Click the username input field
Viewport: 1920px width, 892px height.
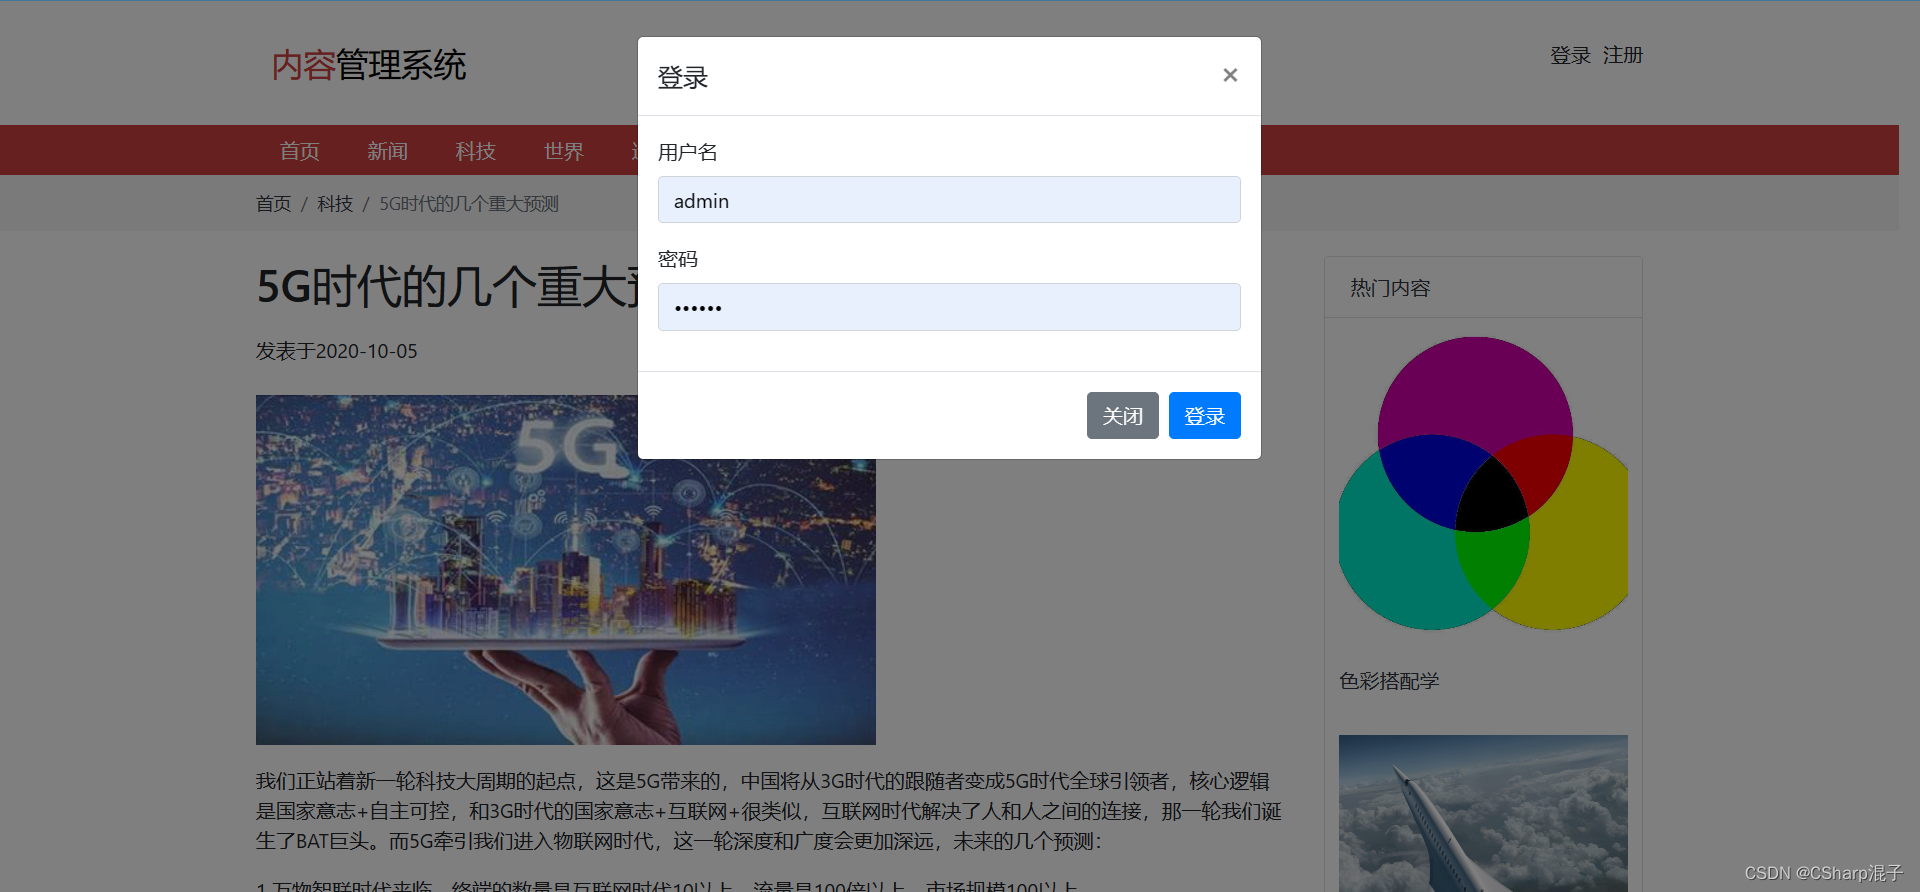949,200
